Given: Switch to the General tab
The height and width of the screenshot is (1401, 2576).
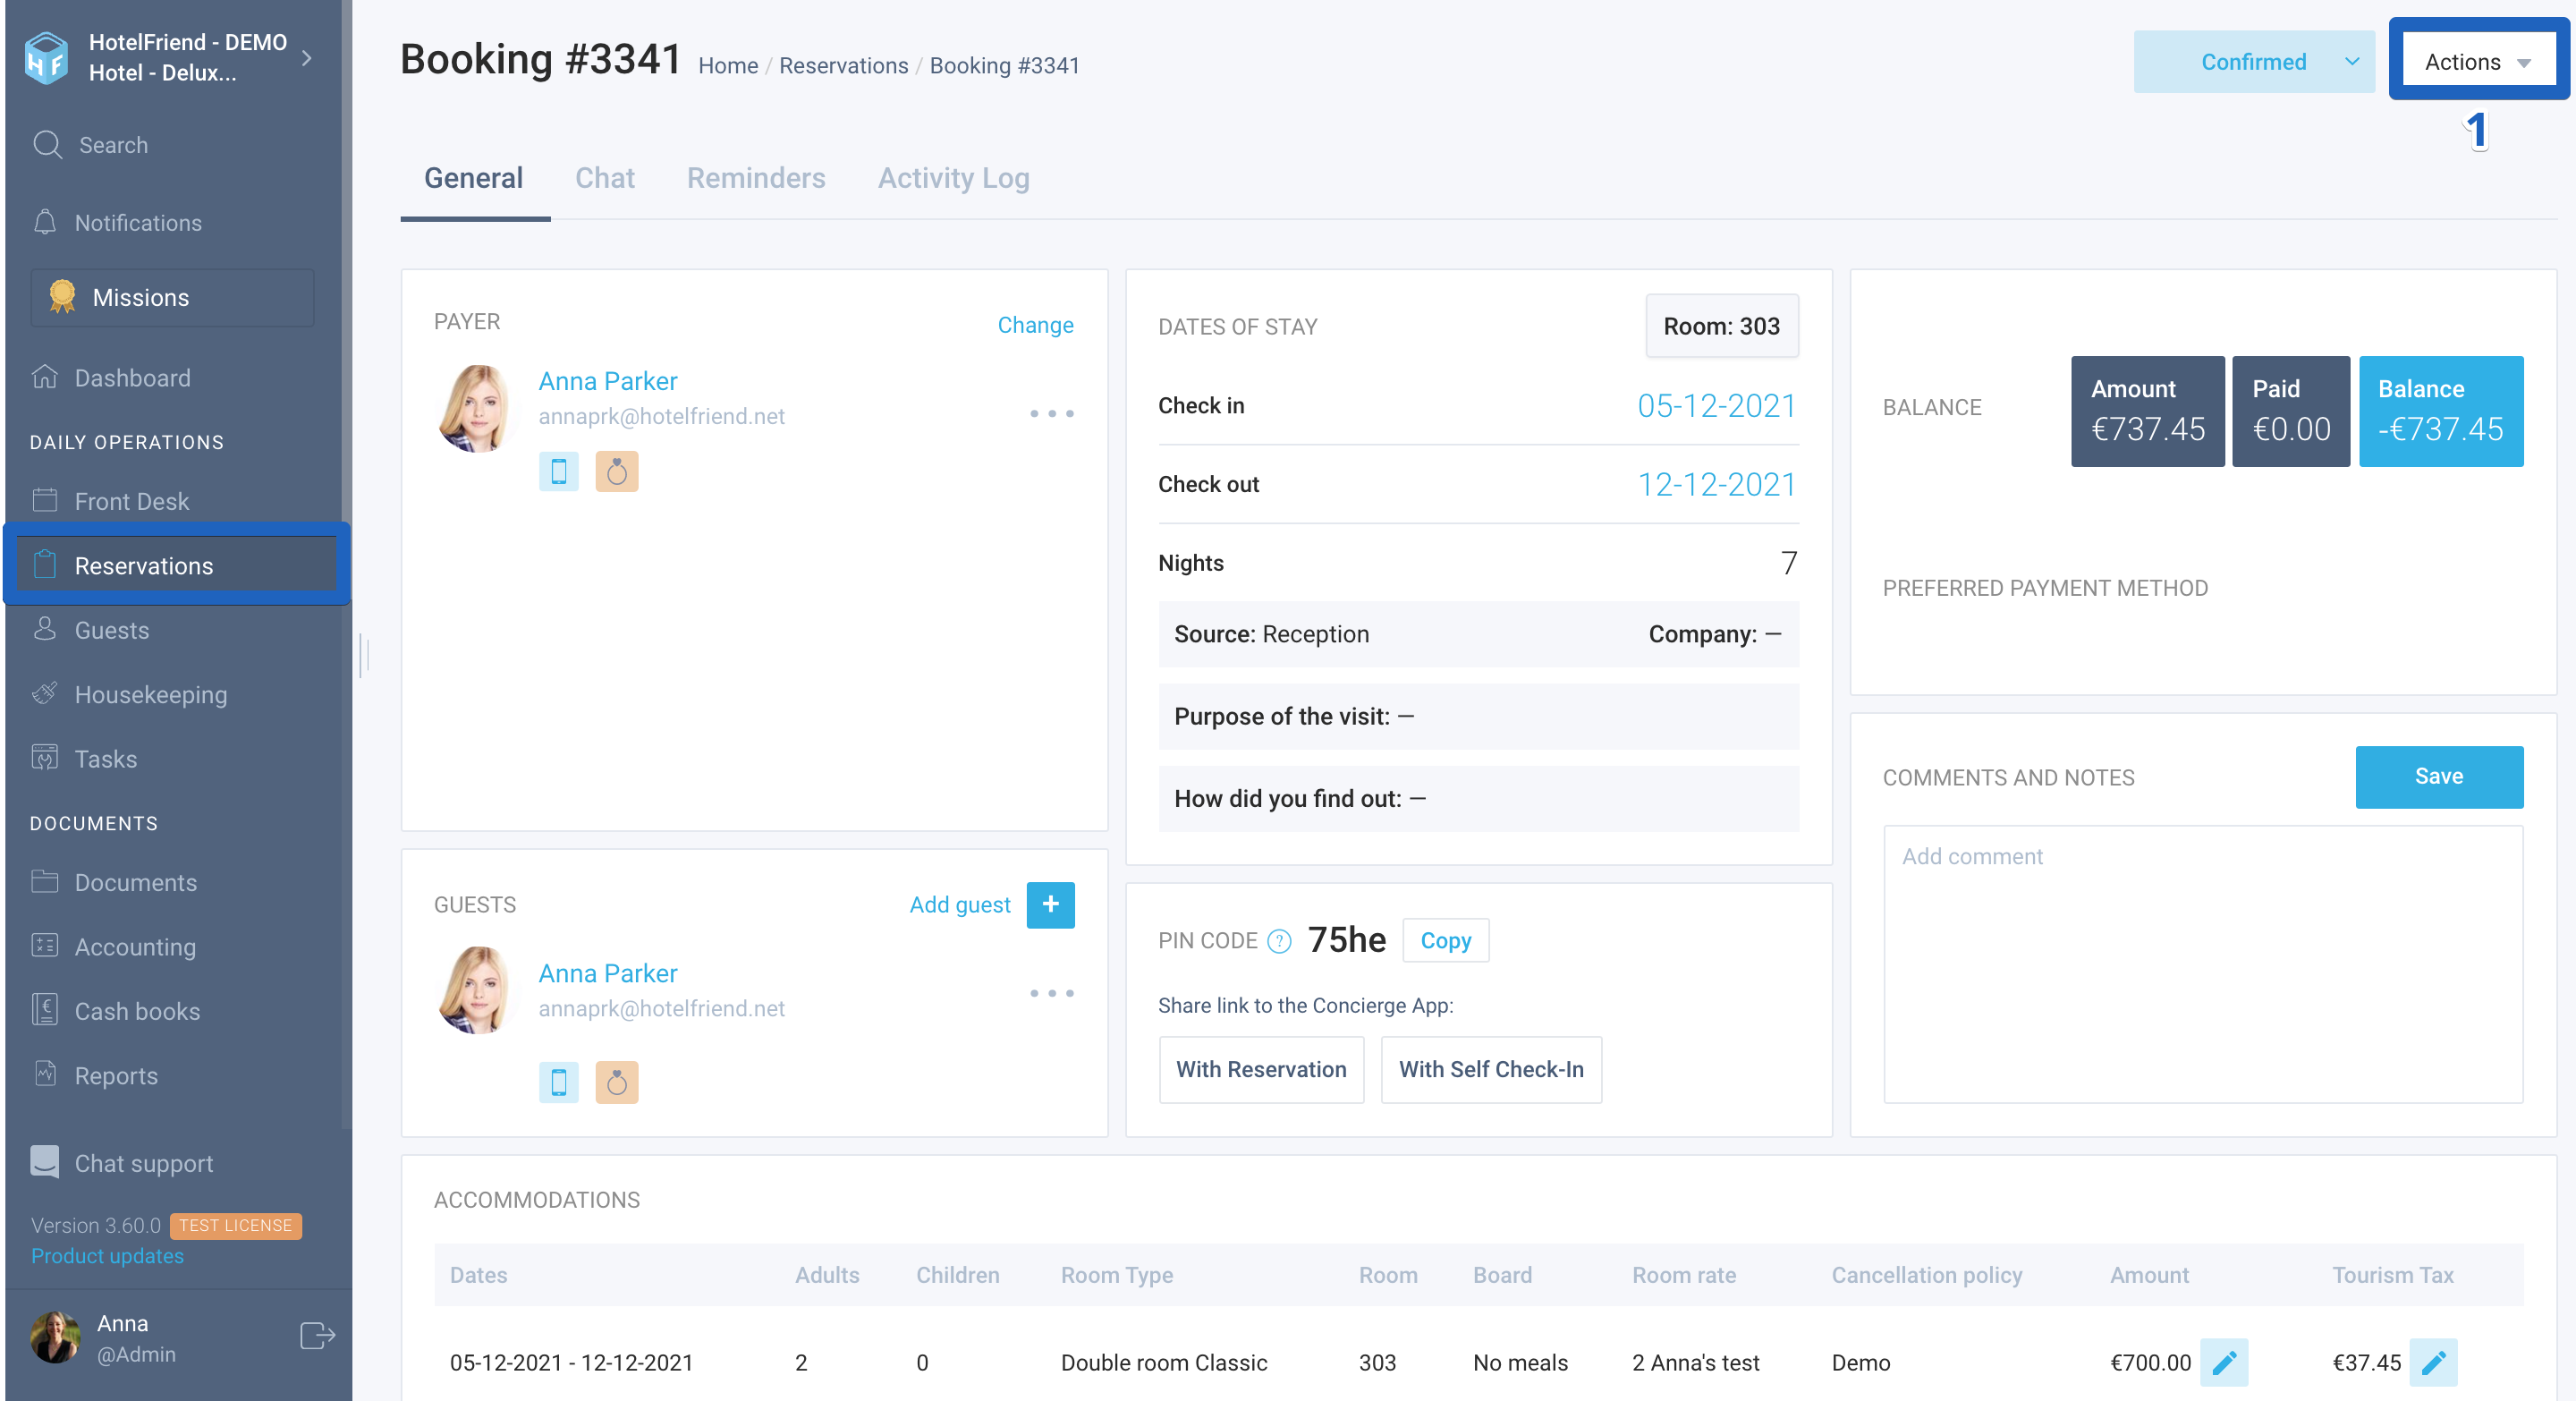Looking at the screenshot, I should tap(474, 178).
